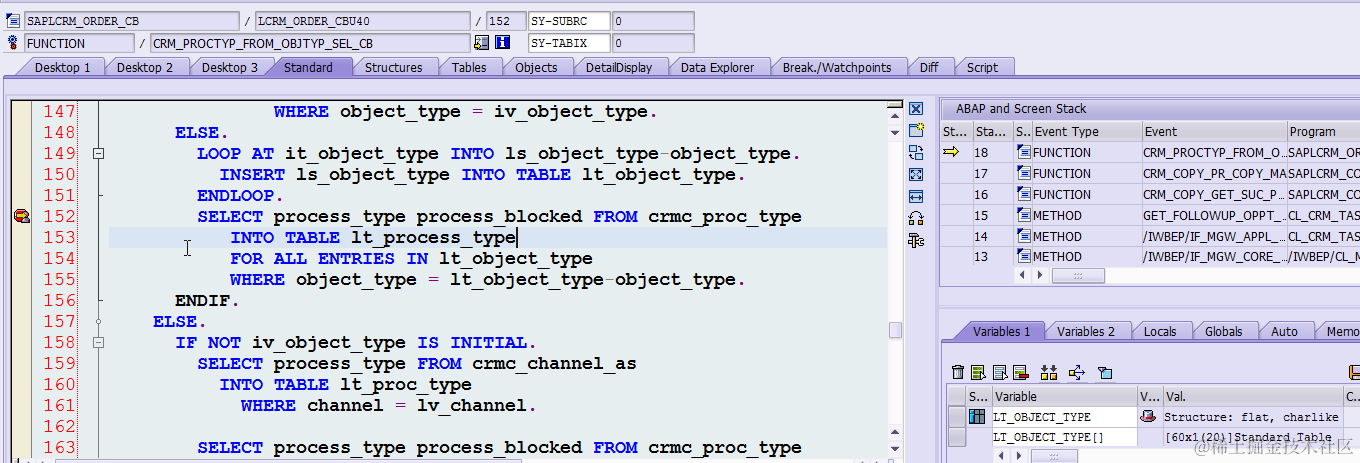This screenshot has width=1360, height=463.
Task: Click the green-rows insert icon in variables toolbar
Action: pyautogui.click(x=979, y=372)
